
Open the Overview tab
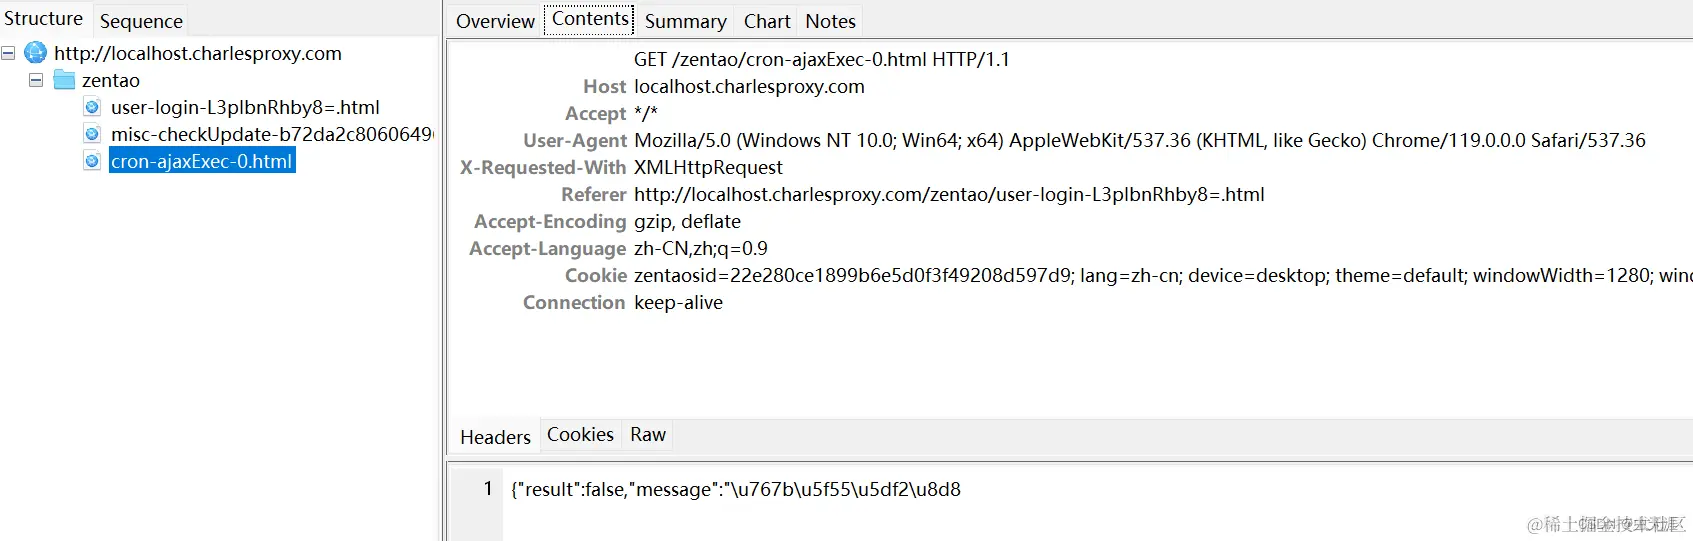click(495, 21)
